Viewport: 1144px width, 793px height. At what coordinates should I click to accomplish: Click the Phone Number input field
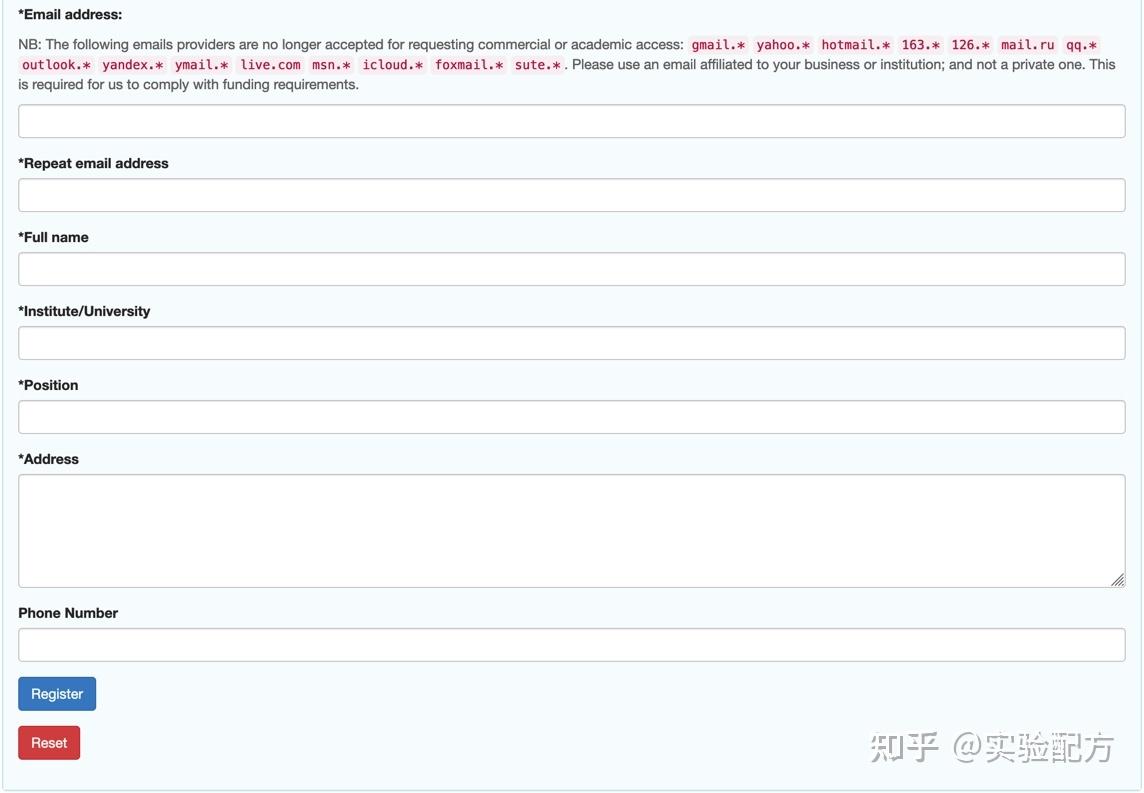[x=570, y=644]
